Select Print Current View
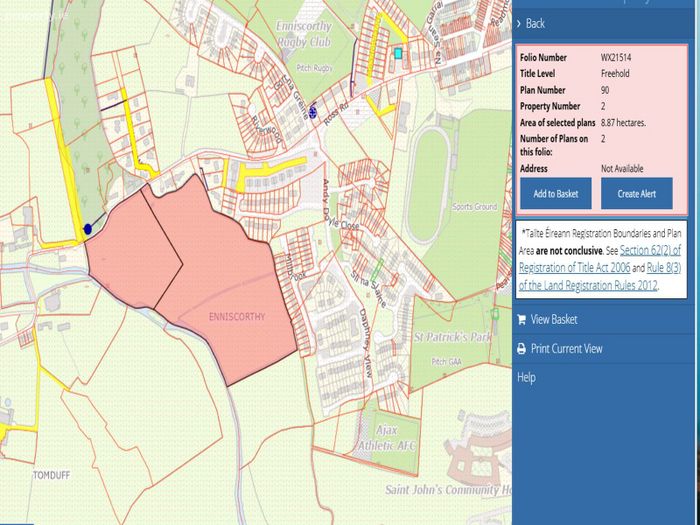700x525 pixels. [x=566, y=349]
